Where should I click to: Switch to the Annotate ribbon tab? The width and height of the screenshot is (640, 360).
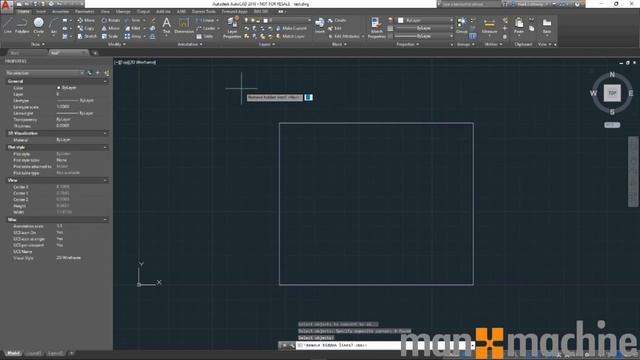pos(60,11)
